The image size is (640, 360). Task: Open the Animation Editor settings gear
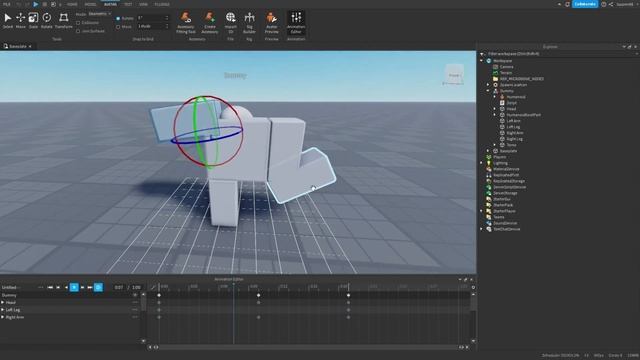tap(473, 287)
